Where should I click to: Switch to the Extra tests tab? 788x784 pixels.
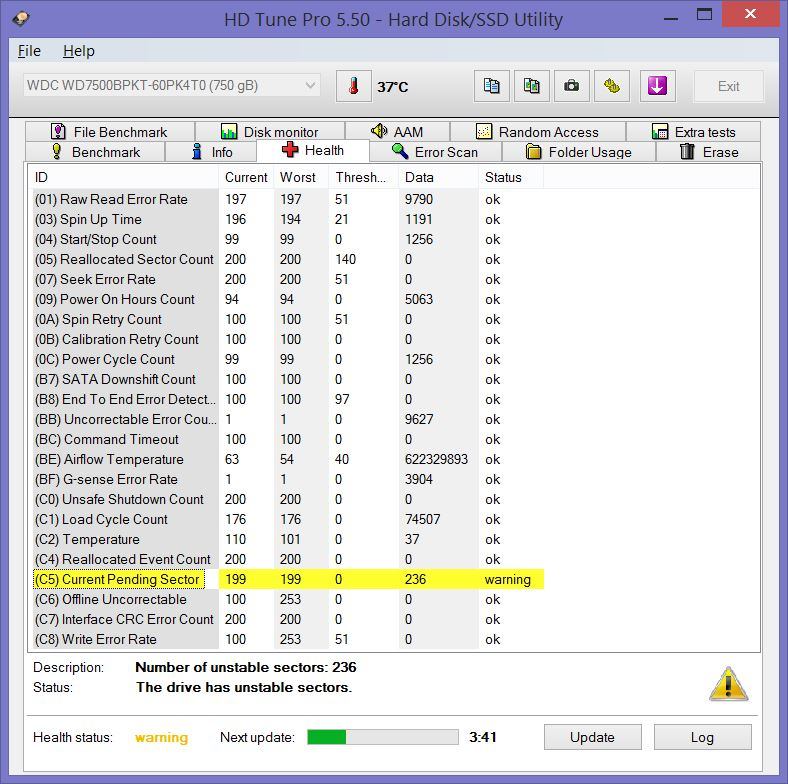693,132
